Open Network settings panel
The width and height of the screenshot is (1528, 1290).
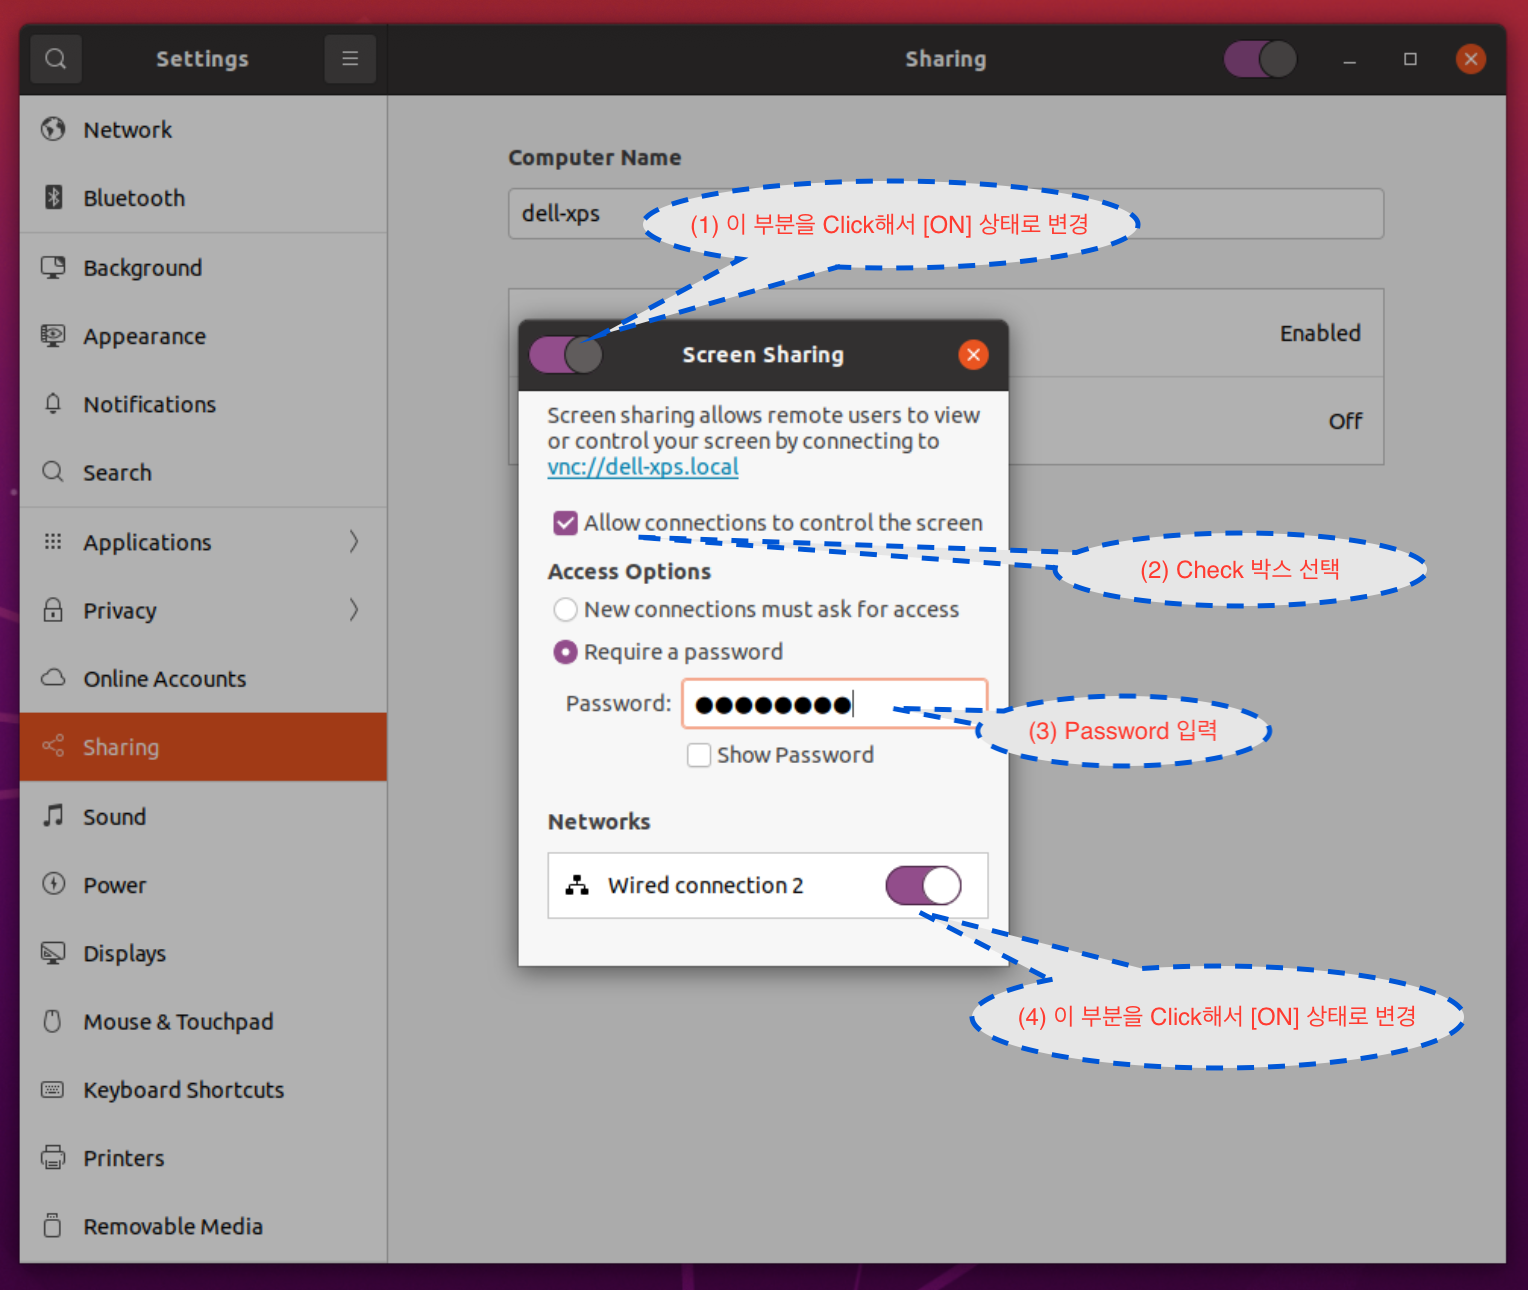coord(203,129)
